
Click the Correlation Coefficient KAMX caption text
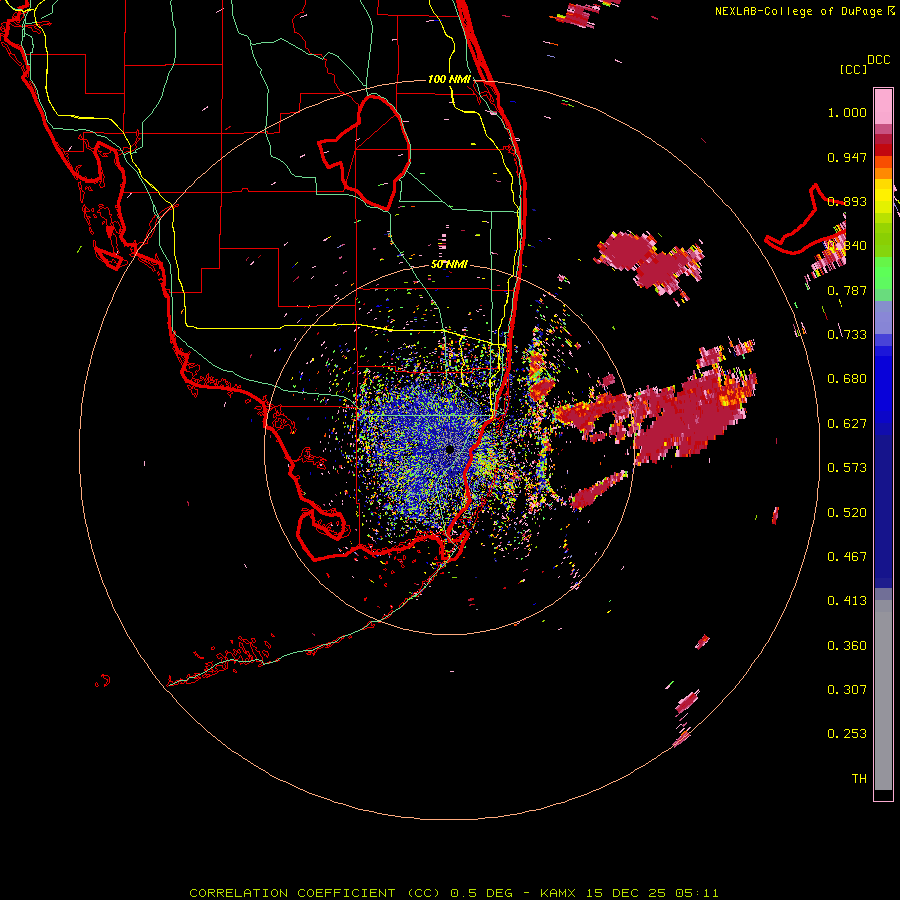[x=453, y=893]
